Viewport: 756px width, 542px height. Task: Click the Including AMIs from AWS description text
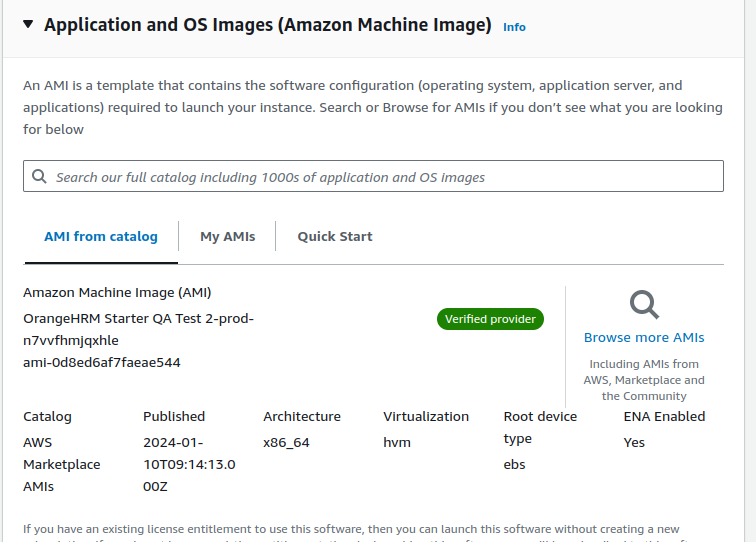pos(644,380)
